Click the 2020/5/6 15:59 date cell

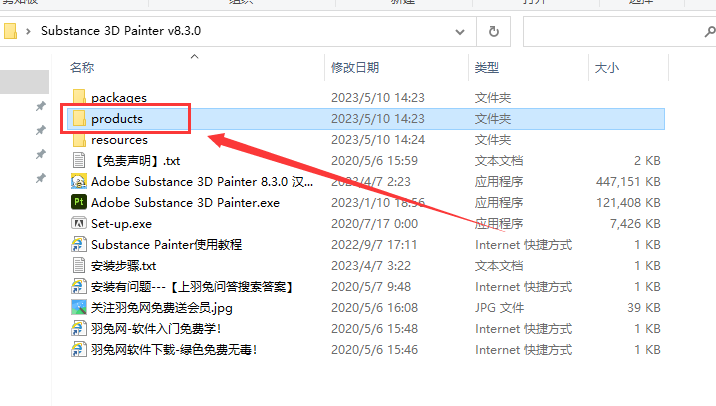point(374,161)
